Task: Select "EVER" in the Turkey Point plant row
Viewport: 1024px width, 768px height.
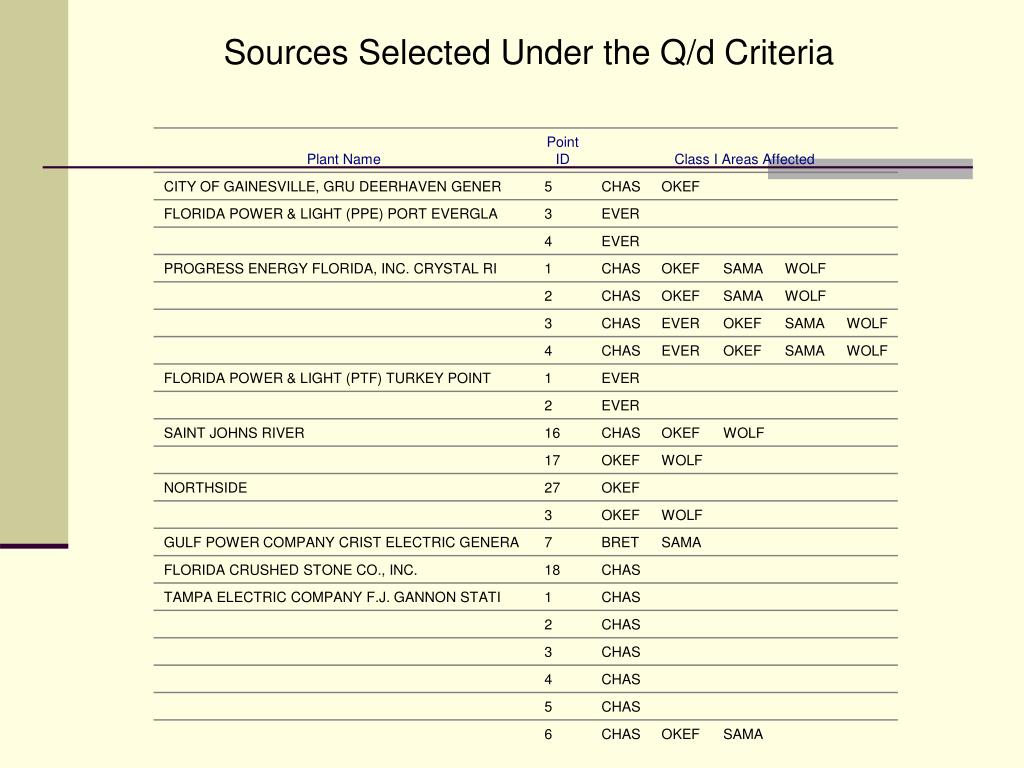Action: (620, 378)
